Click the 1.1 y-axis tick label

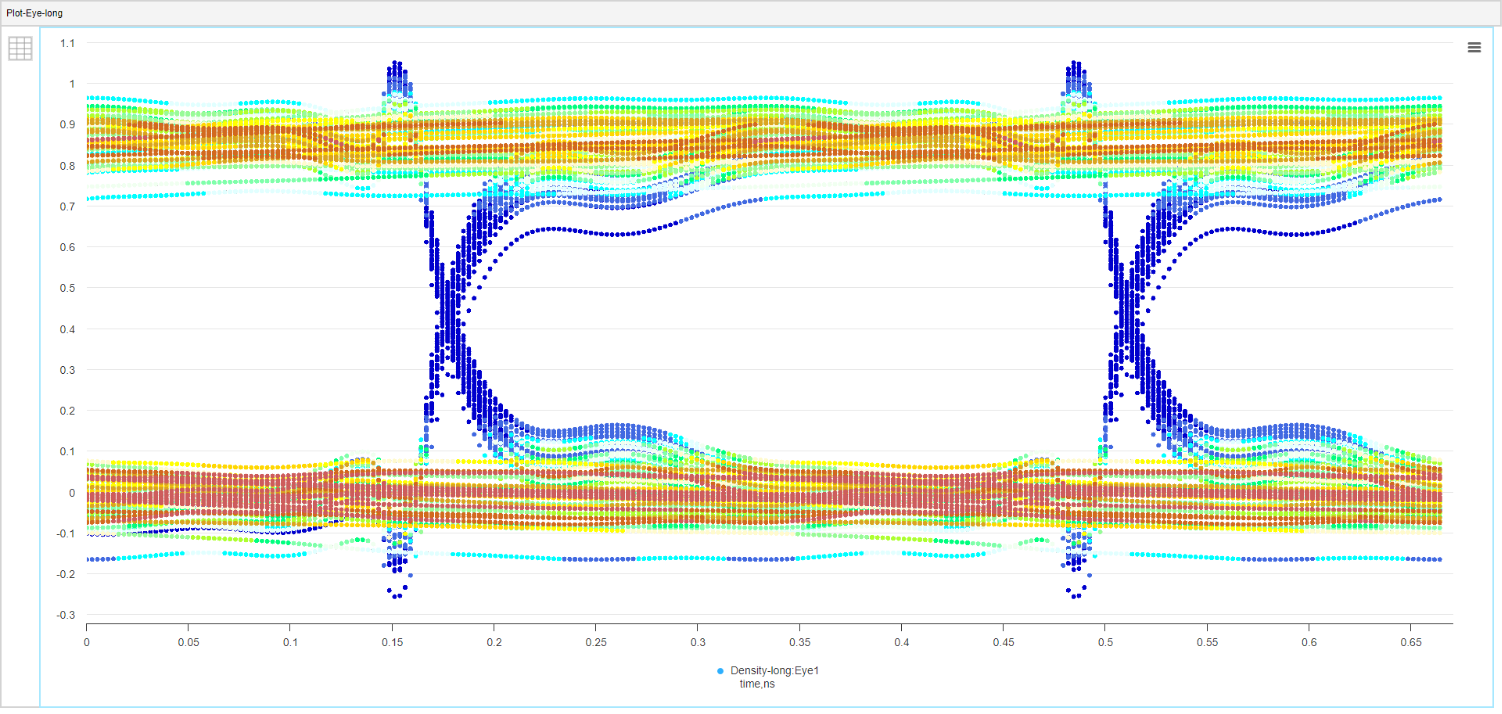(x=68, y=43)
